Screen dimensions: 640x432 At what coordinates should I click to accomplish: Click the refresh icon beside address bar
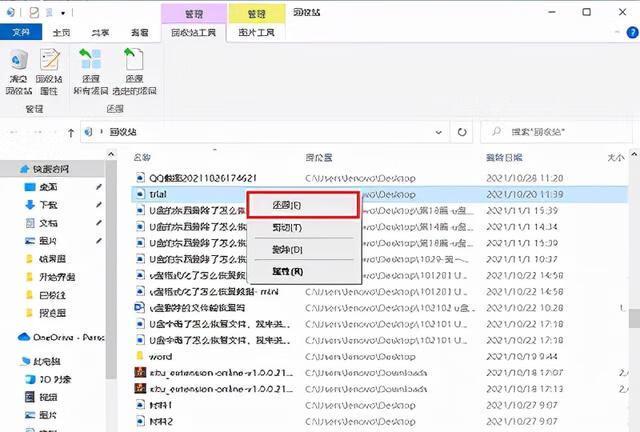tap(462, 131)
